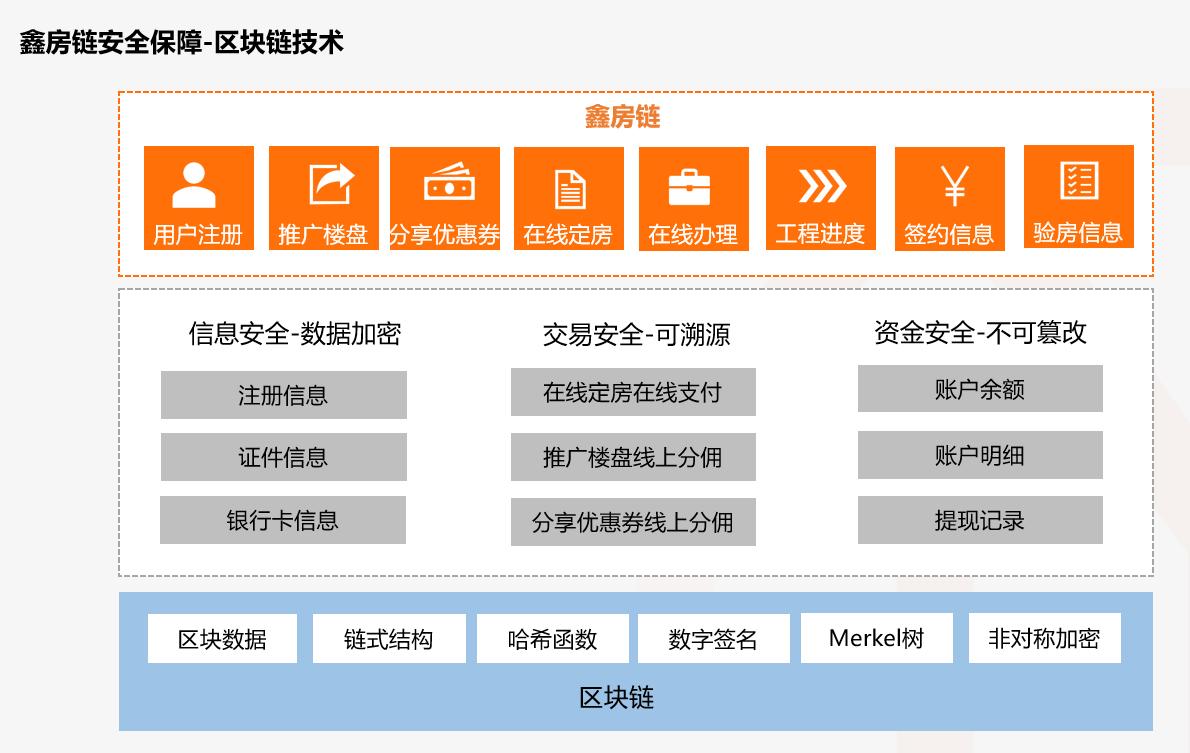
Task: Click the 在线定房 document icon
Action: pos(570,189)
